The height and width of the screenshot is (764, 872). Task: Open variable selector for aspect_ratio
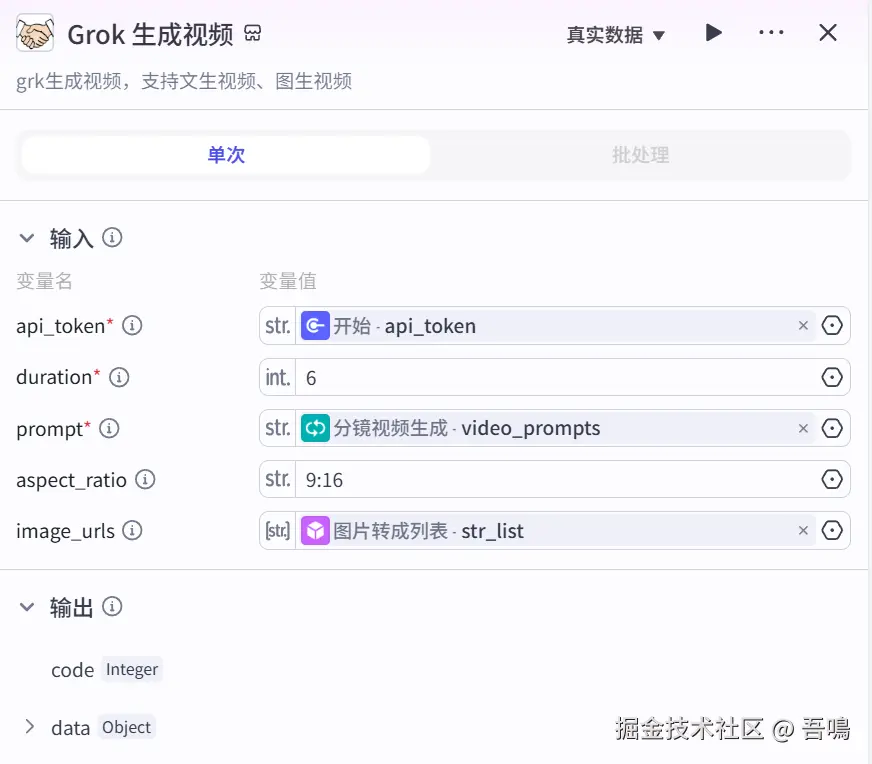[x=832, y=479]
